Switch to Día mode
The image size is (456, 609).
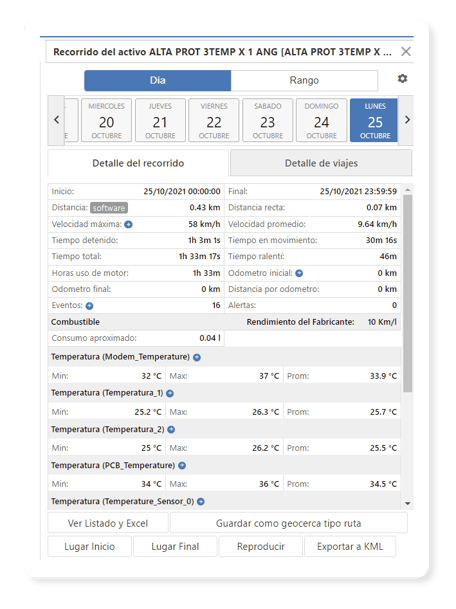pyautogui.click(x=158, y=80)
